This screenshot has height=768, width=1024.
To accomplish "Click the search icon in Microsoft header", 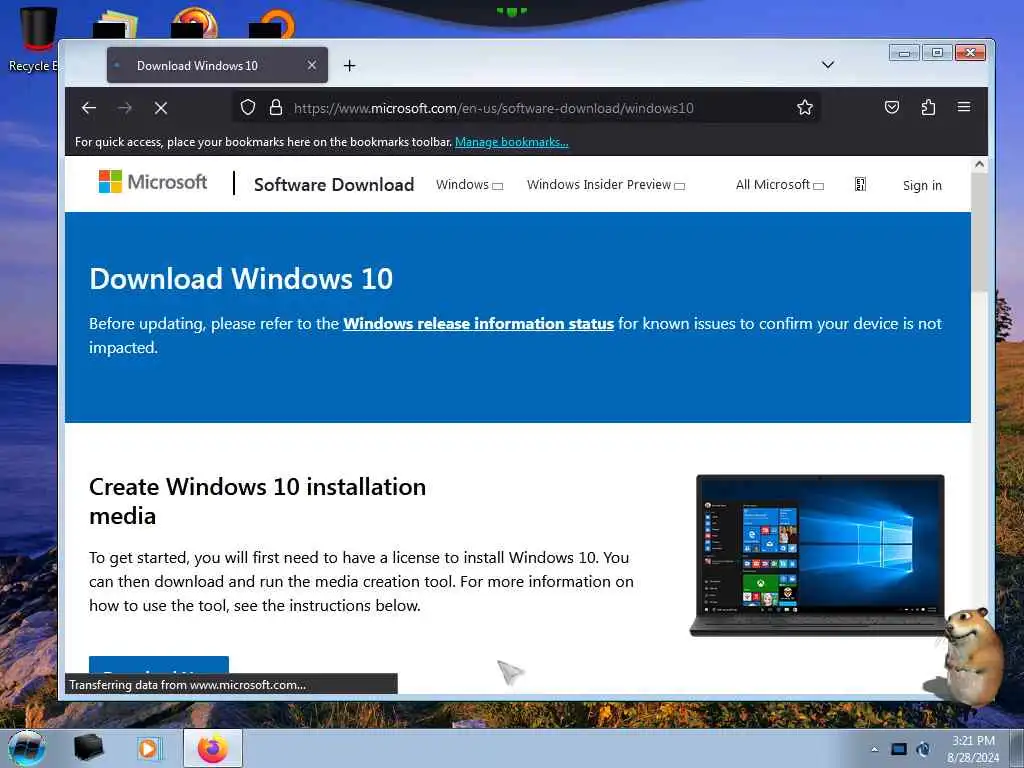I will (x=860, y=185).
